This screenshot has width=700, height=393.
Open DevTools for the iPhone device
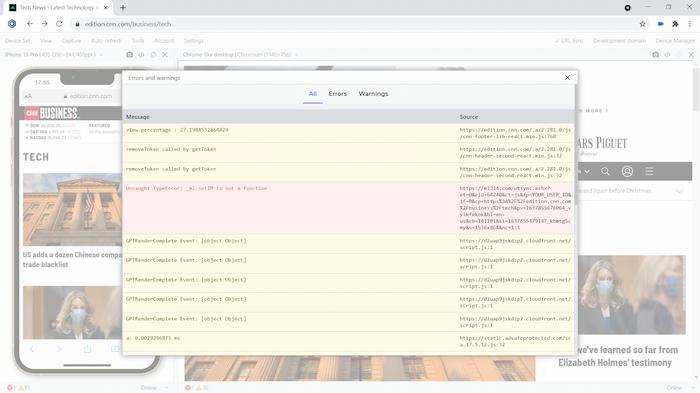tap(141, 54)
